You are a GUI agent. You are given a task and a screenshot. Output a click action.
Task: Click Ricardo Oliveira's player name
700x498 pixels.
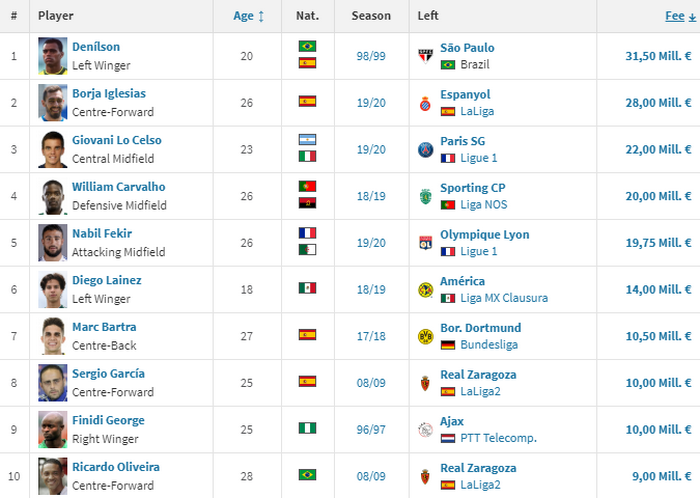[x=115, y=467]
